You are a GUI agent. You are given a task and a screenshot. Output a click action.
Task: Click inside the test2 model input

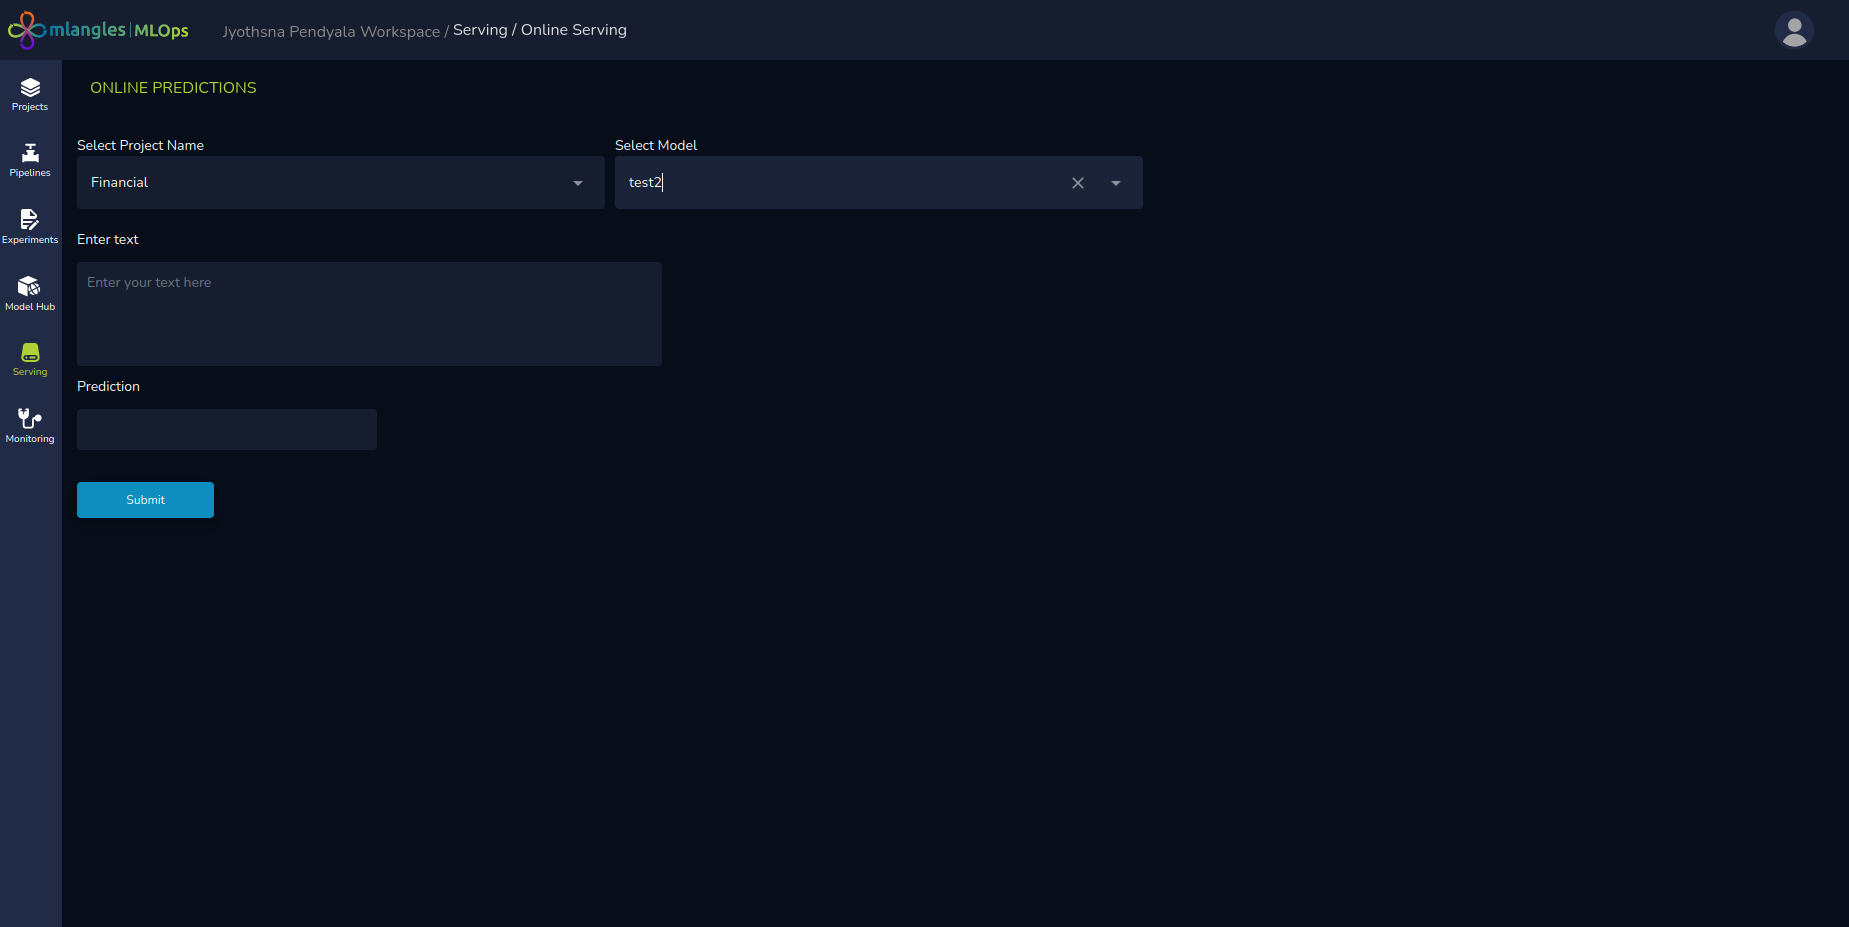point(840,183)
